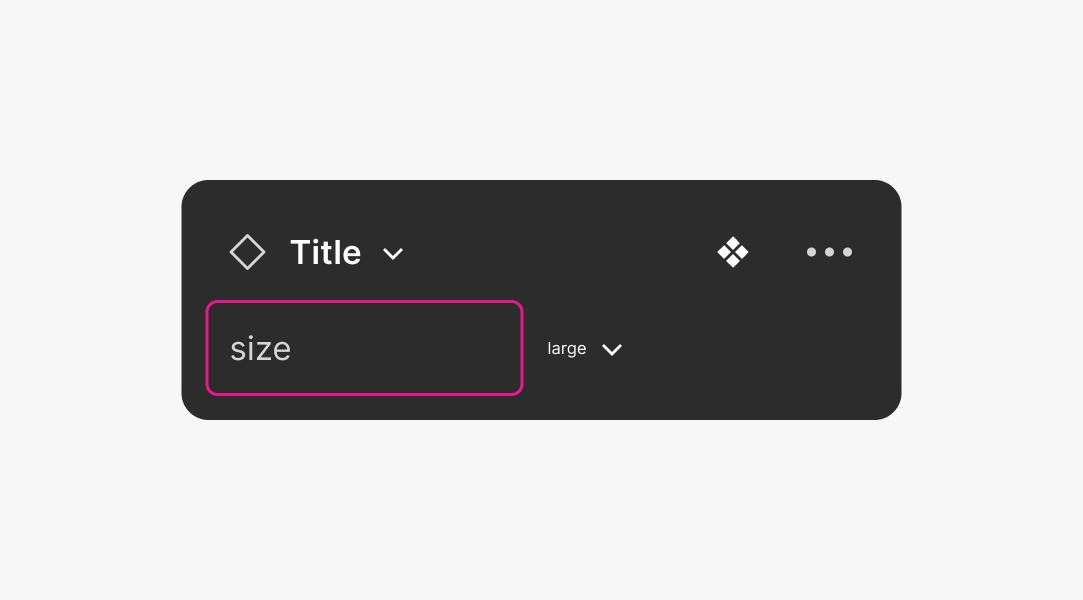Click the bottom diamond of the component icon

click(733, 262)
